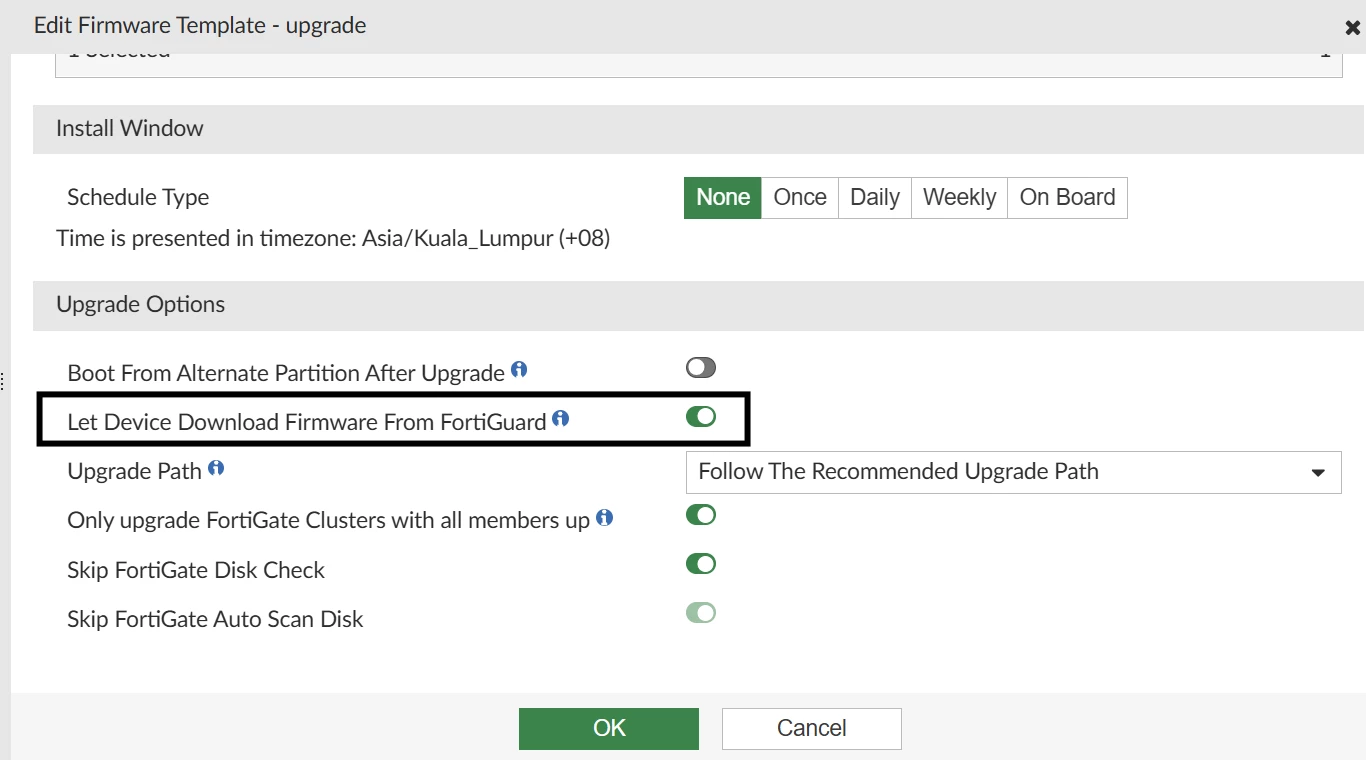The width and height of the screenshot is (1366, 760).
Task: Open the Upgrade Path dropdown
Action: [1013, 472]
